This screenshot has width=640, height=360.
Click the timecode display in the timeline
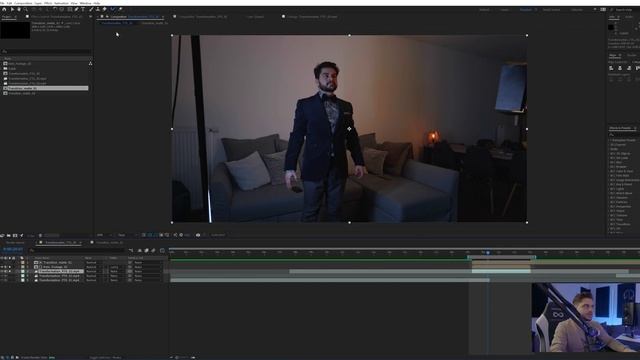pyautogui.click(x=13, y=250)
